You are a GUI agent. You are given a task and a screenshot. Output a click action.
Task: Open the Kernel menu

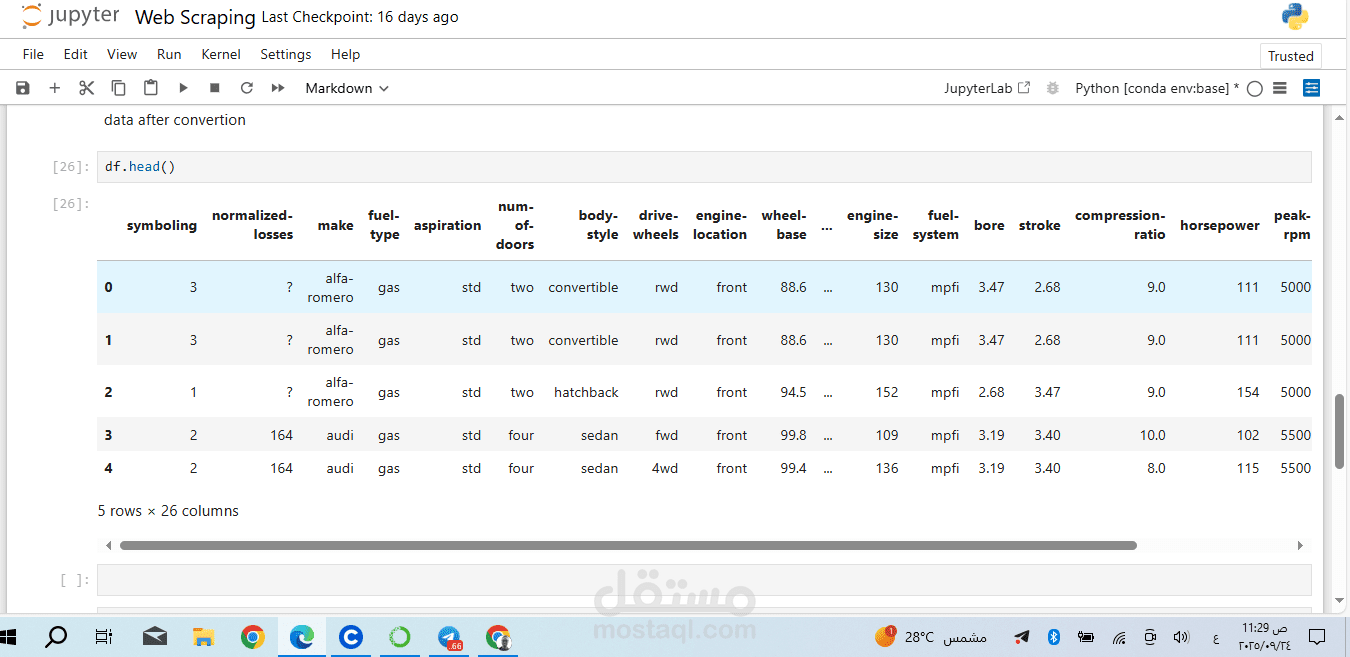[x=221, y=54]
